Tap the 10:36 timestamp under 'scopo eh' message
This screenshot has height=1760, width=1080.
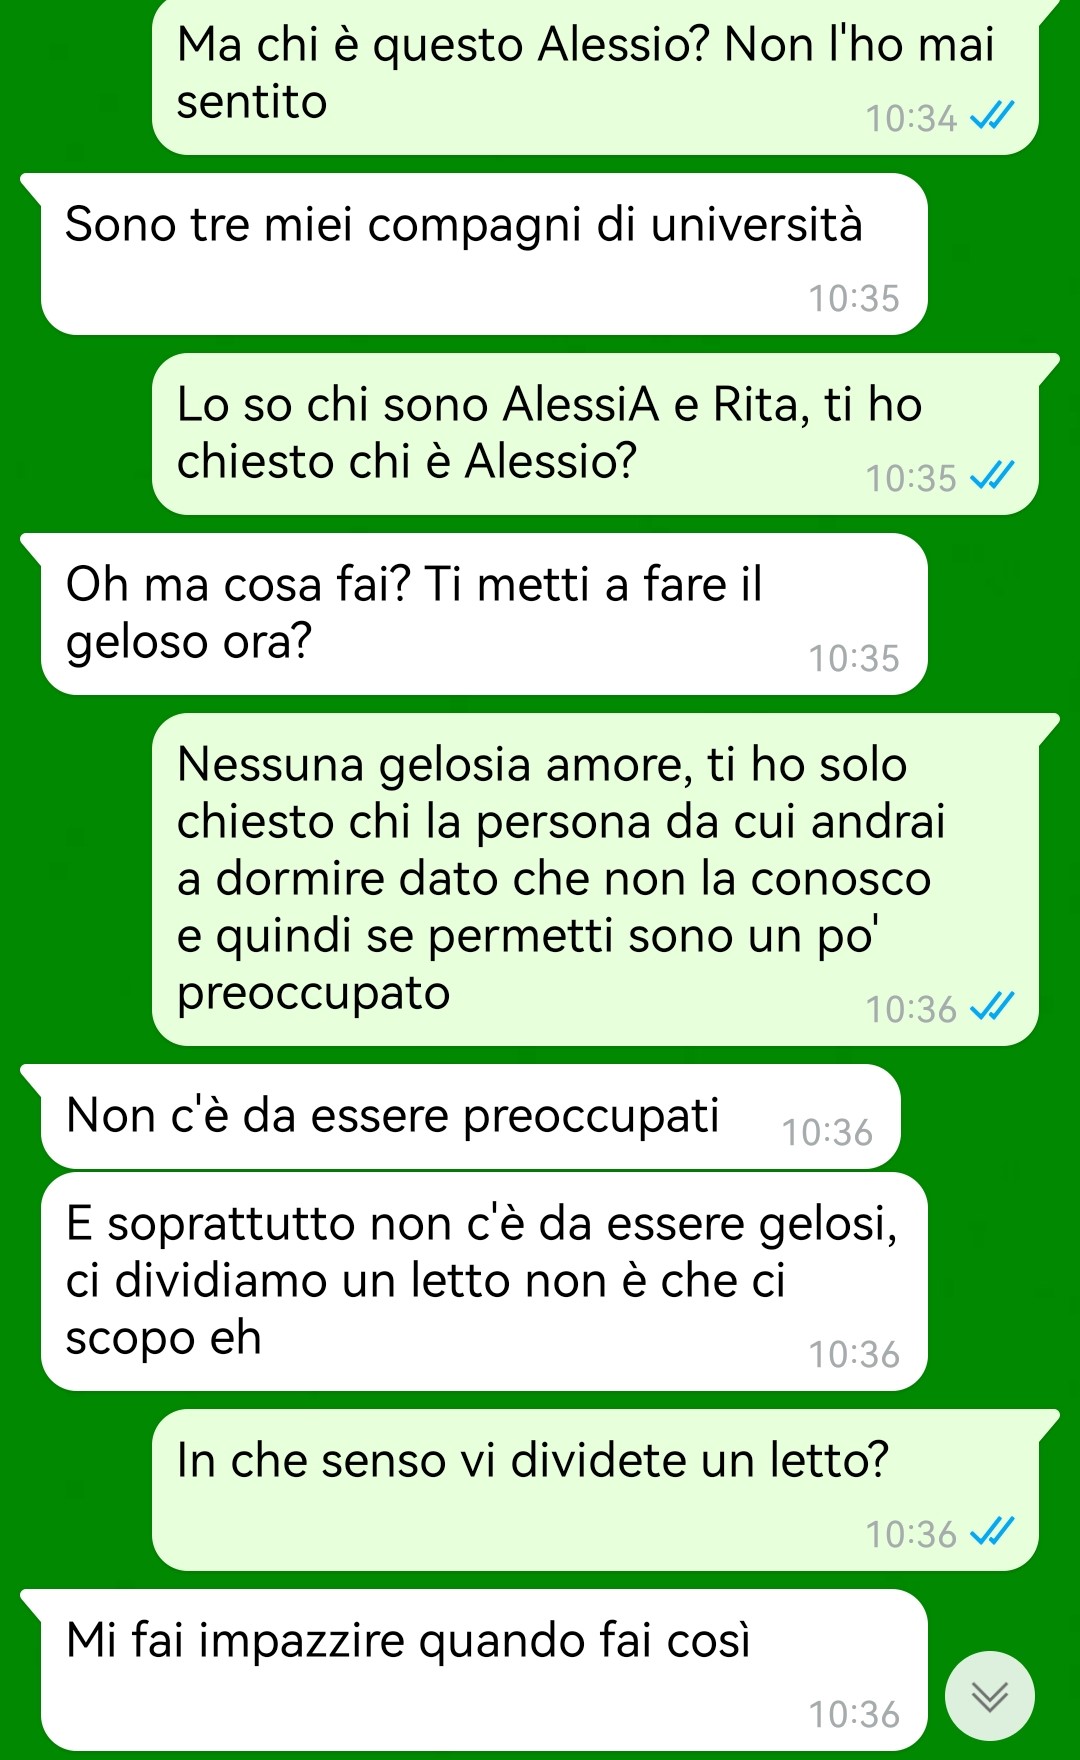click(x=854, y=1354)
